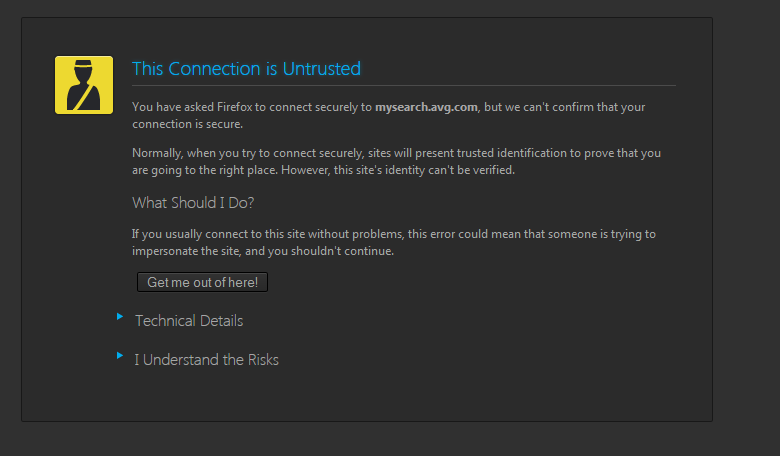Screen dimensions: 780x456
Task: Click the blue triangle beside Technical Details
Action: click(x=119, y=316)
